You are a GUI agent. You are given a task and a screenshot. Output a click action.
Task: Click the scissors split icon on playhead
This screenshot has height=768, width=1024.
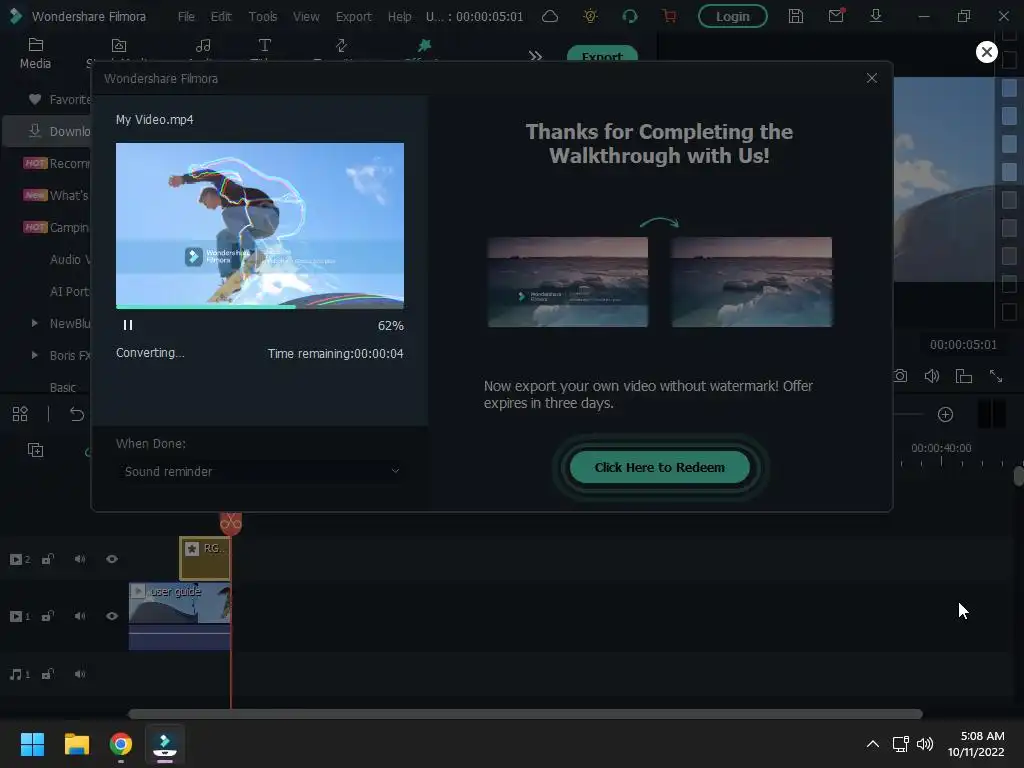(x=231, y=522)
